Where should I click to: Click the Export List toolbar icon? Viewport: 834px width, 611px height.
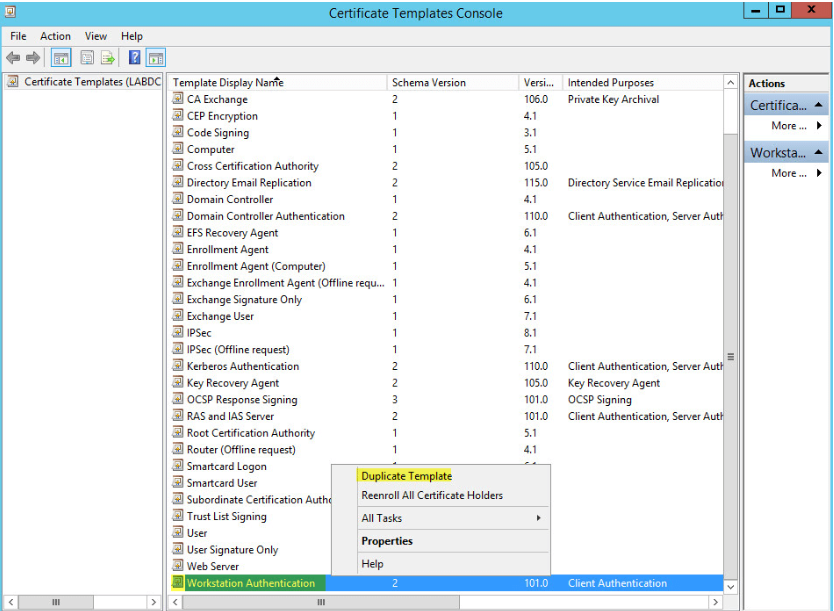pyautogui.click(x=107, y=57)
